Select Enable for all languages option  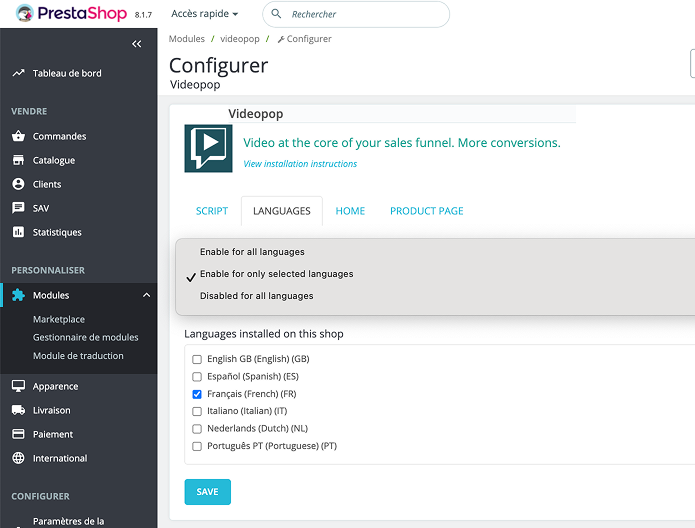[252, 252]
